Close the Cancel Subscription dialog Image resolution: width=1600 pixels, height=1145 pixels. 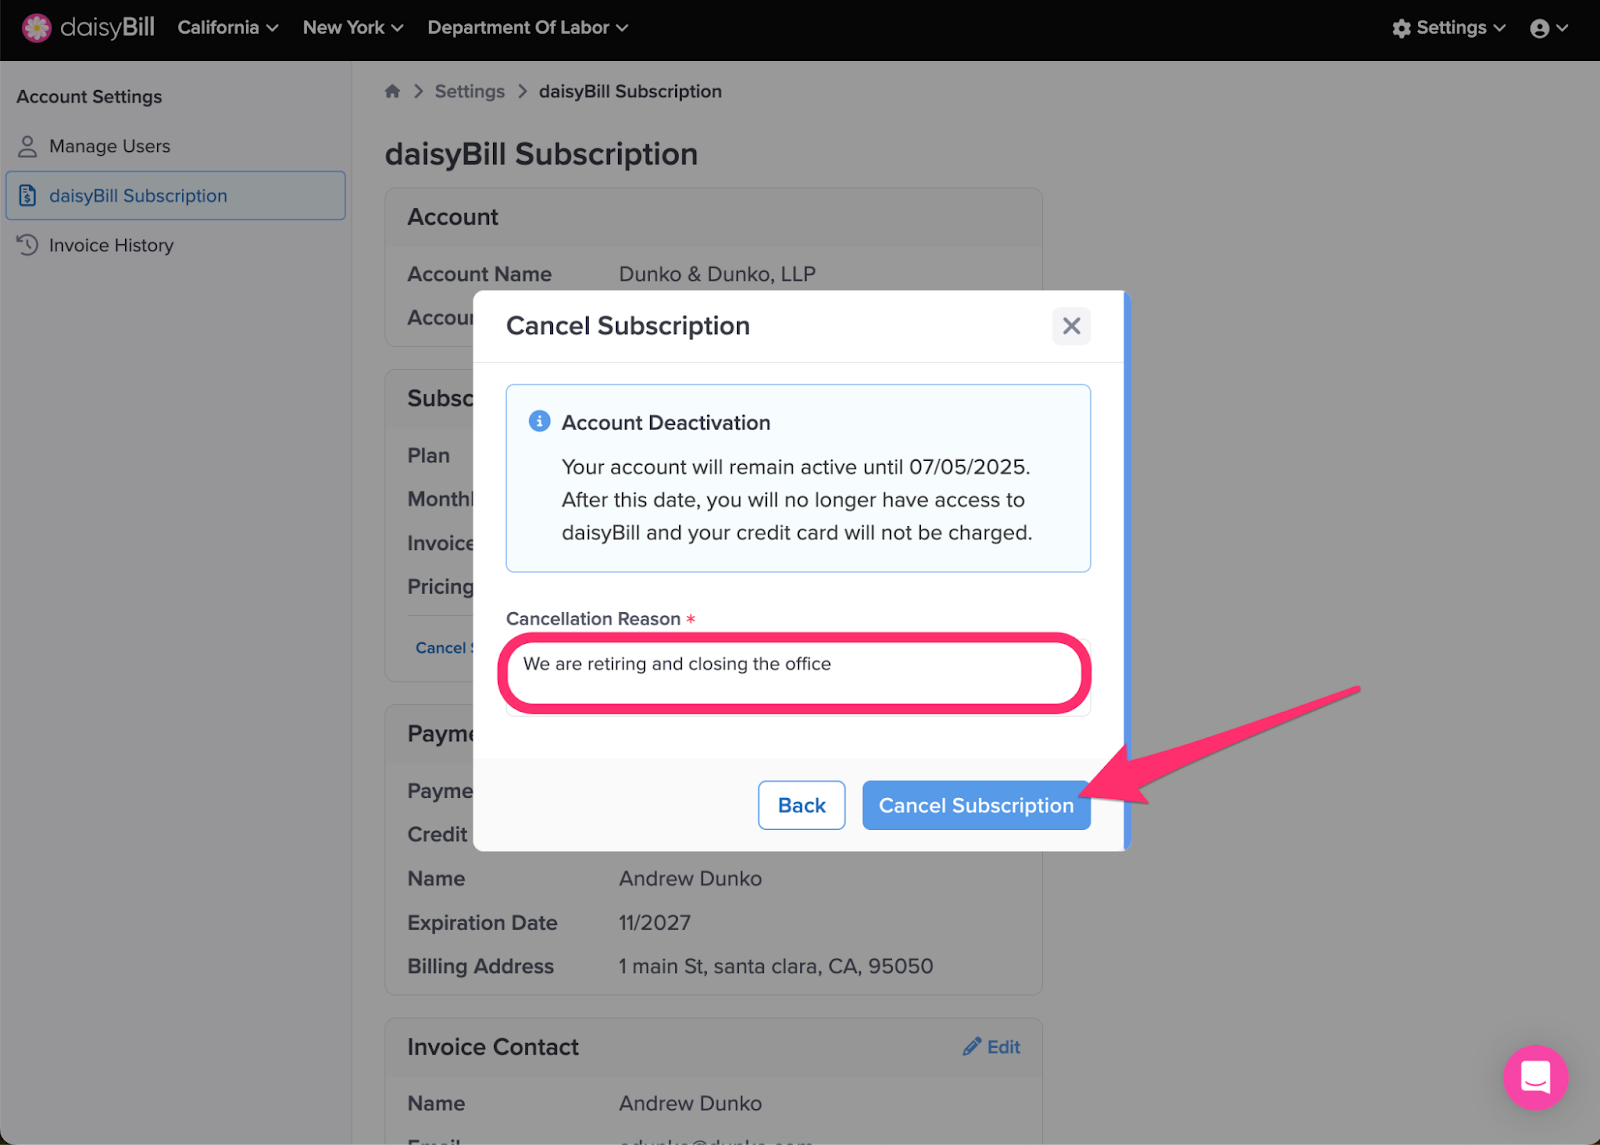tap(1071, 326)
